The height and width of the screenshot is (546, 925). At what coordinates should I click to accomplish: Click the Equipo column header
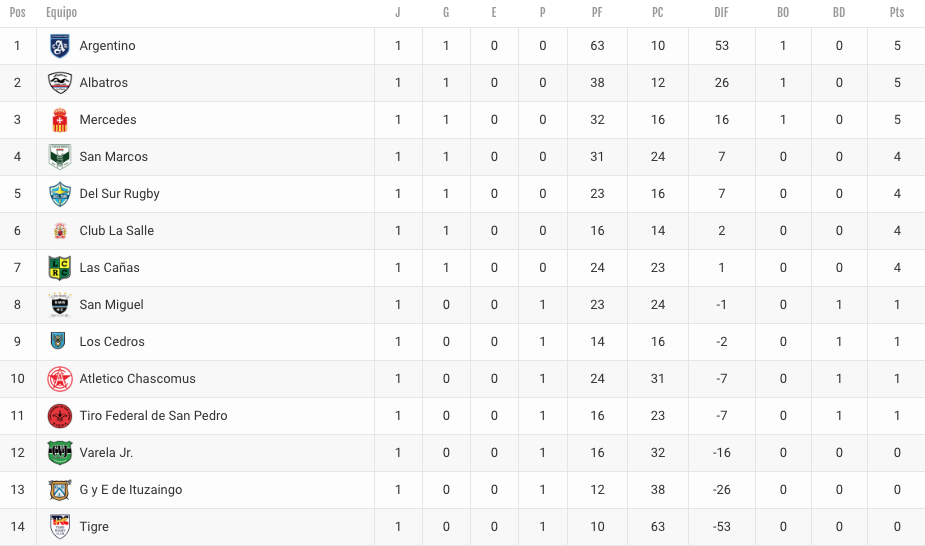(x=61, y=12)
